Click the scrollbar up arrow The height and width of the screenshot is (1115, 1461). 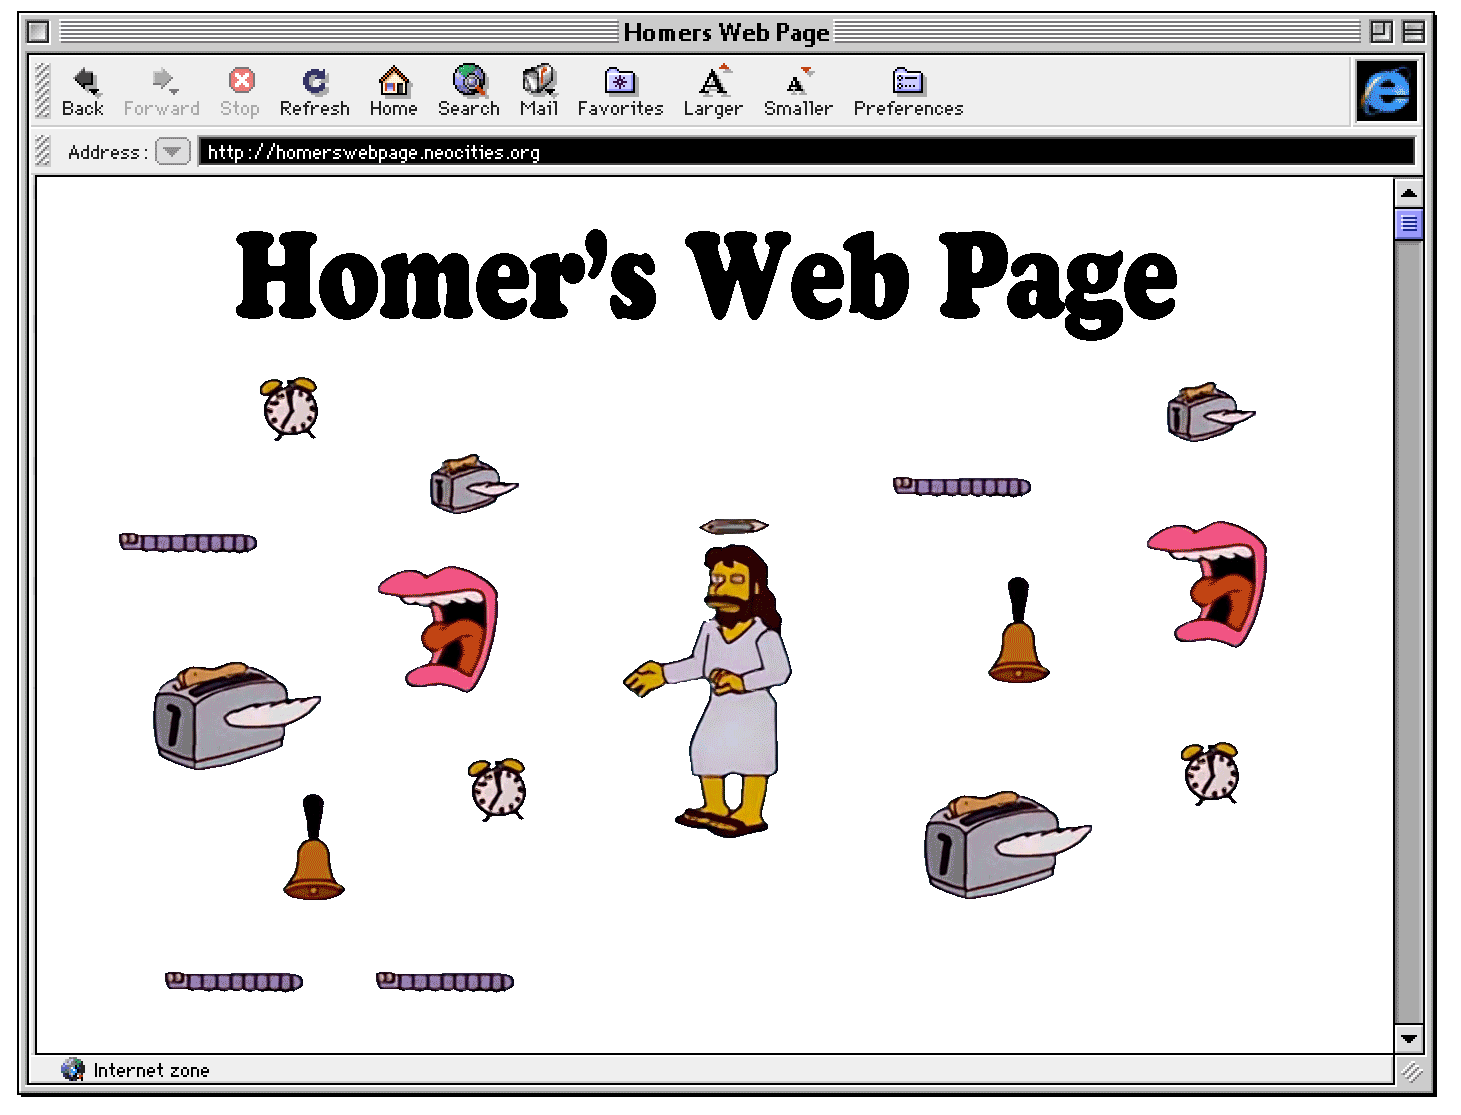pyautogui.click(x=1409, y=192)
